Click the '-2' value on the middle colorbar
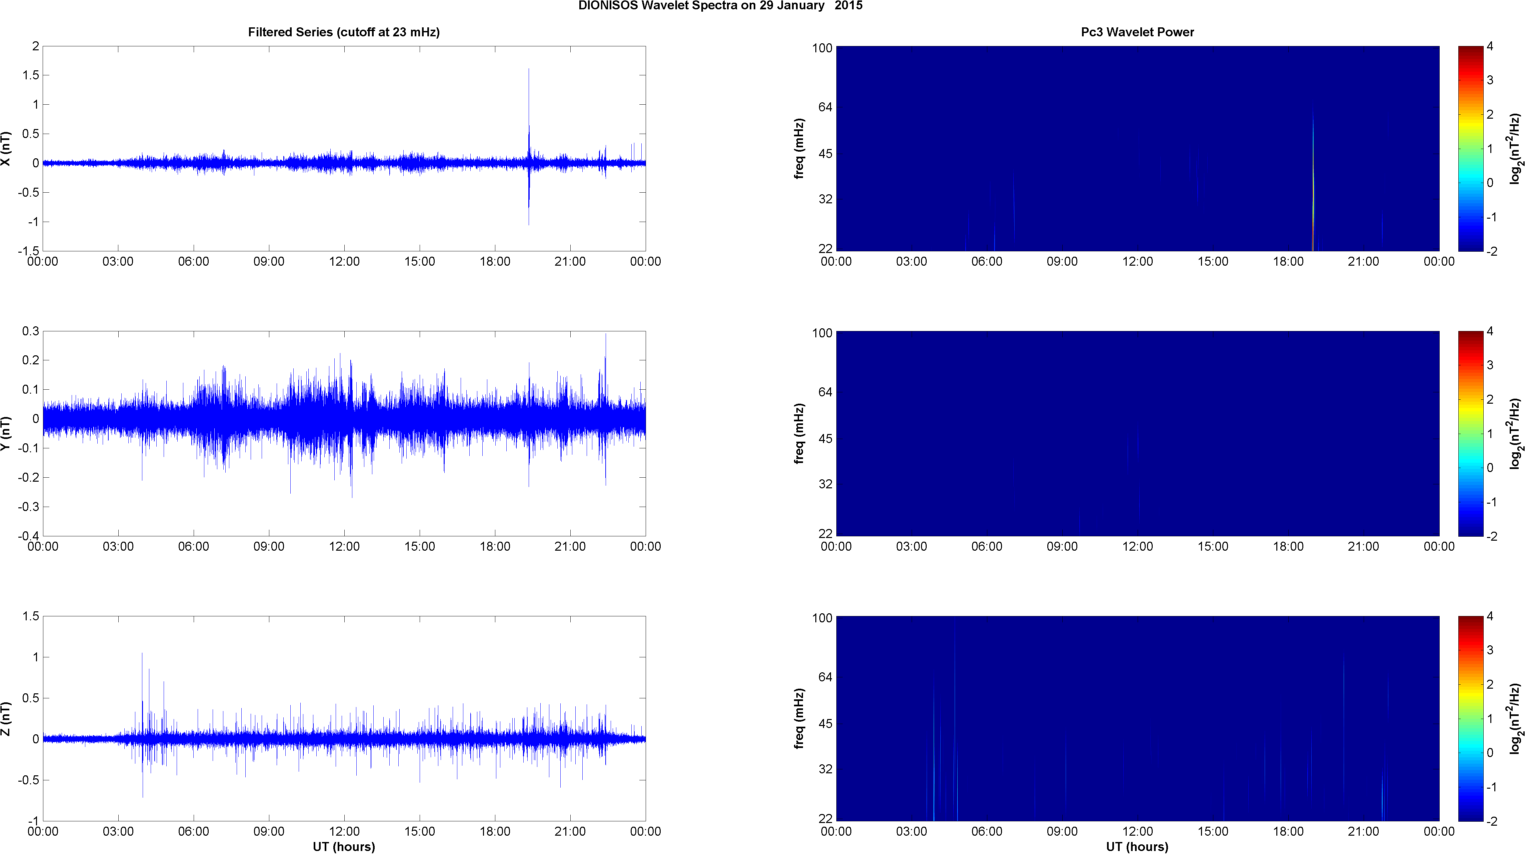 tap(1491, 536)
